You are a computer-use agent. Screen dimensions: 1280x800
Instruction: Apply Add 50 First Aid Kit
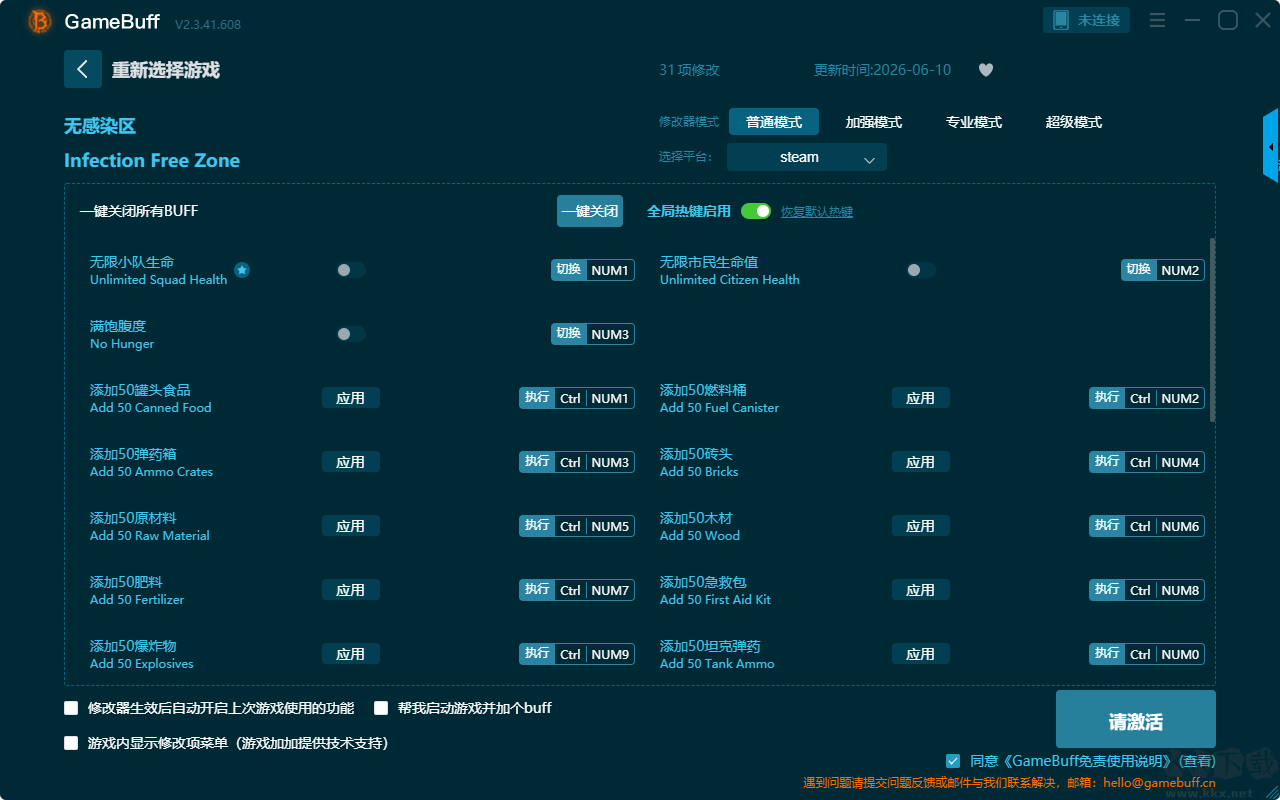(x=921, y=590)
